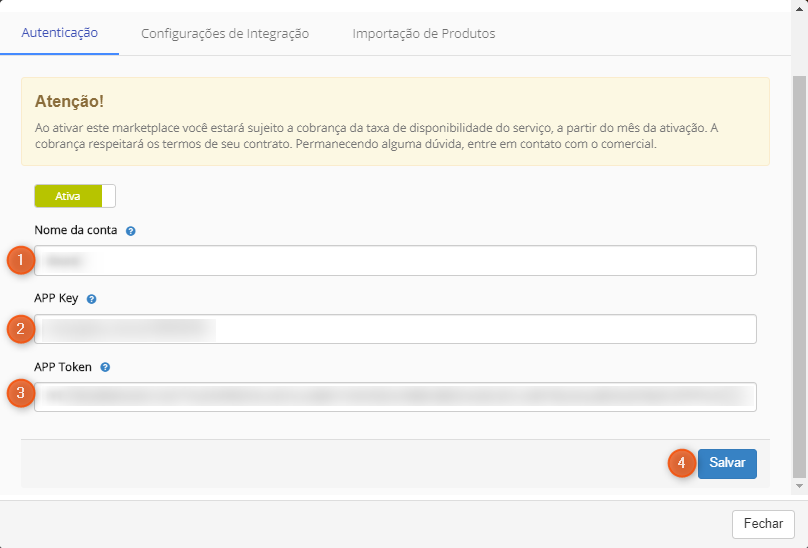Switch to Configurações de Integração tab
This screenshot has width=808, height=548.
pyautogui.click(x=225, y=34)
